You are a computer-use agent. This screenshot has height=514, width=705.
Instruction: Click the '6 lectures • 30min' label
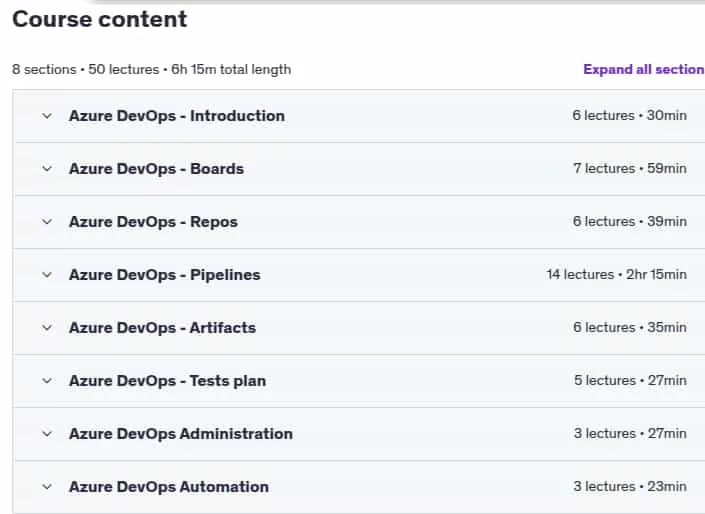coord(629,116)
